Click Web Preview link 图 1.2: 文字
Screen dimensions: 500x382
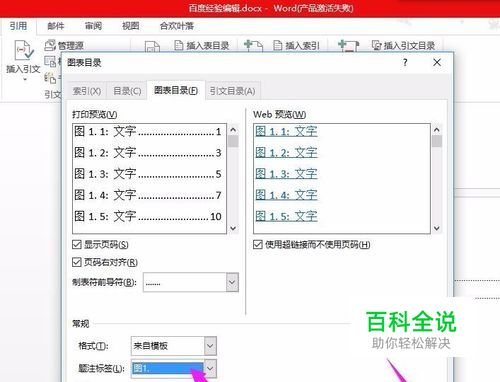286,153
